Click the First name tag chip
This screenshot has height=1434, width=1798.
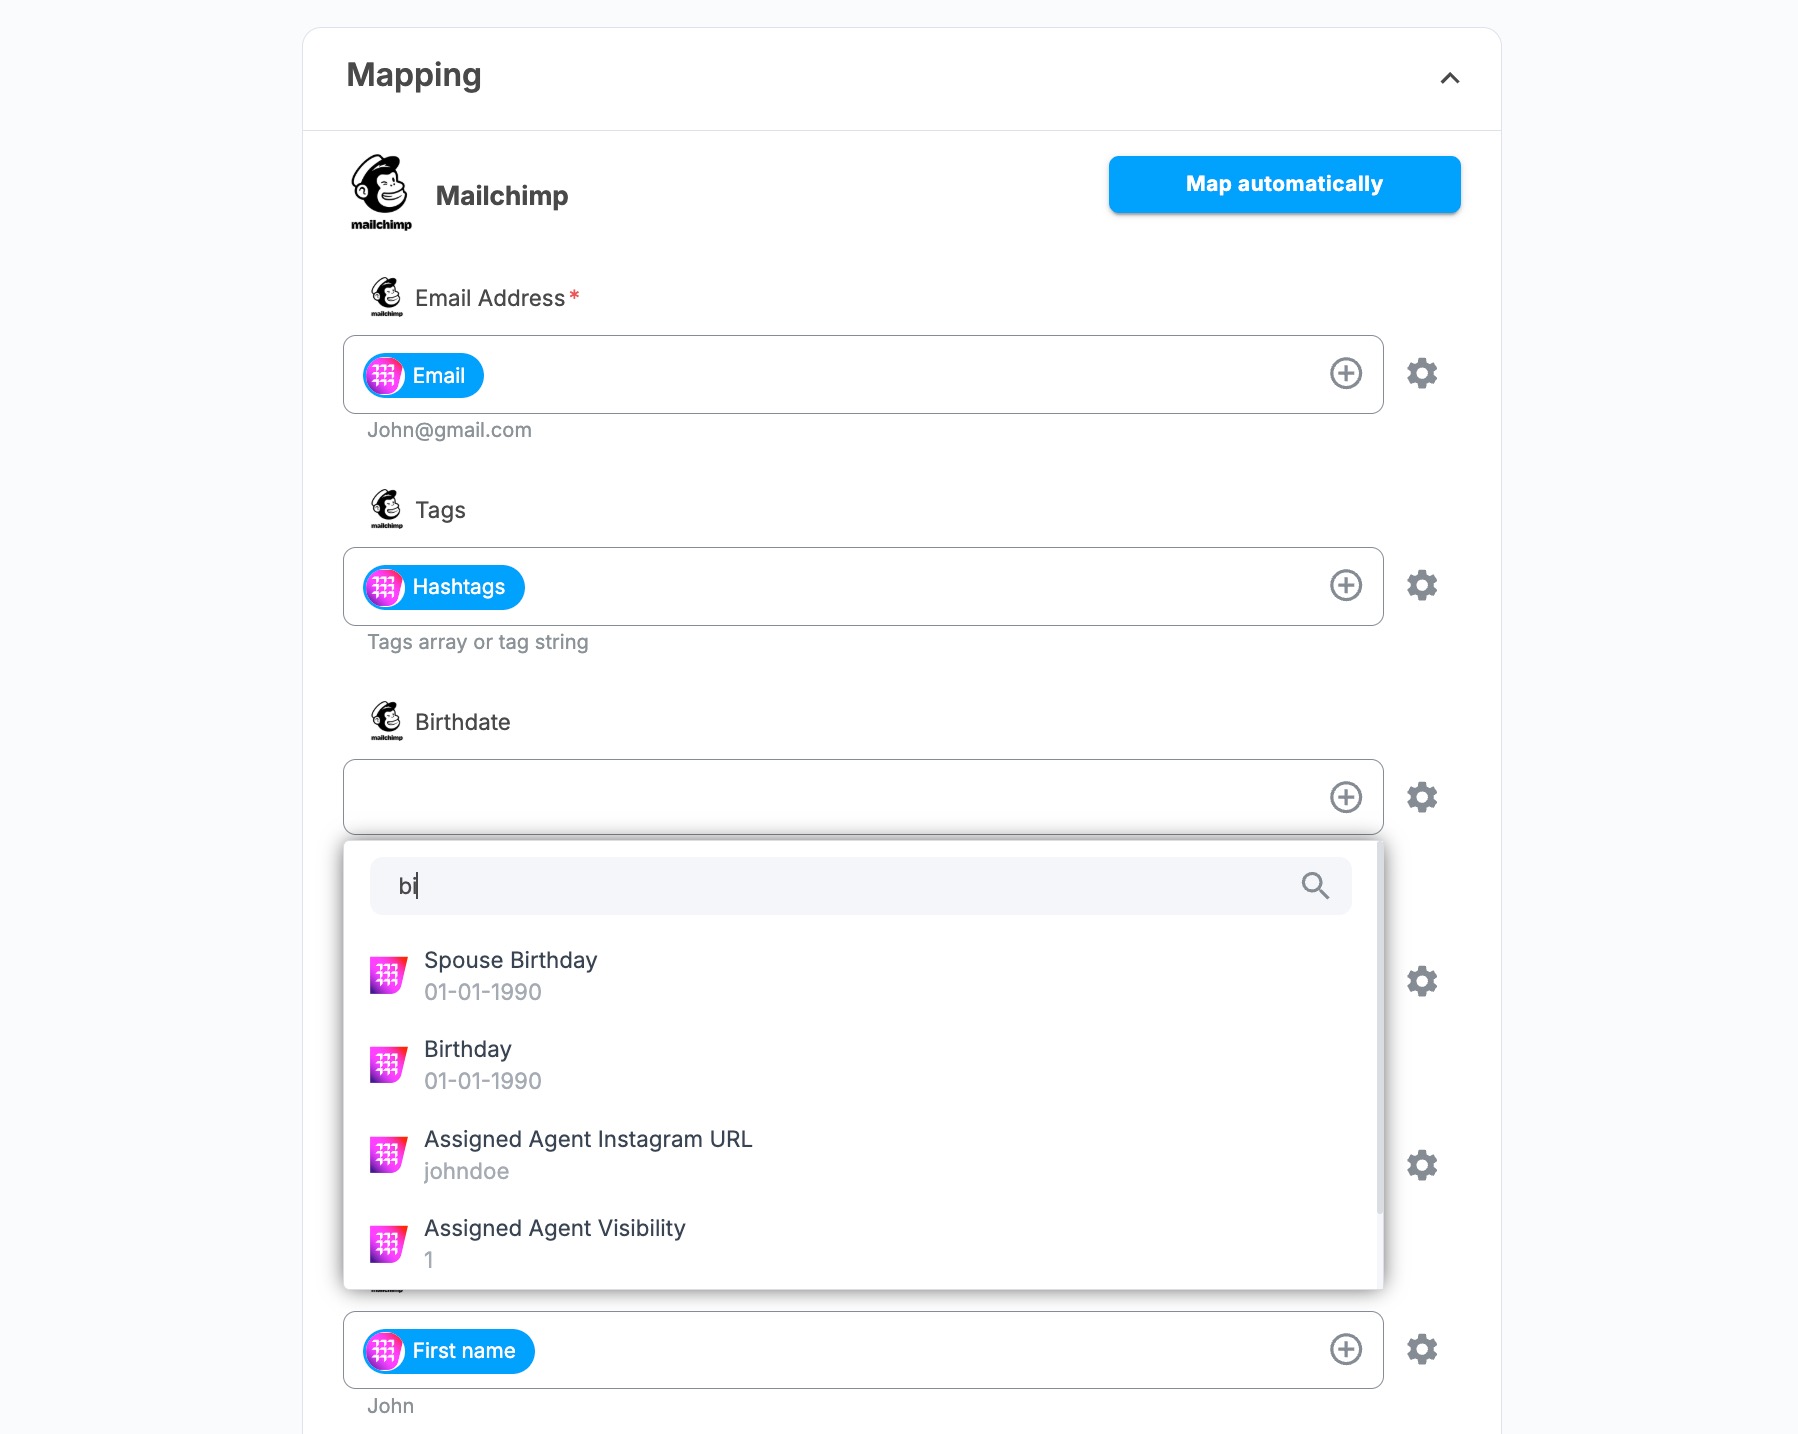[x=448, y=1351]
